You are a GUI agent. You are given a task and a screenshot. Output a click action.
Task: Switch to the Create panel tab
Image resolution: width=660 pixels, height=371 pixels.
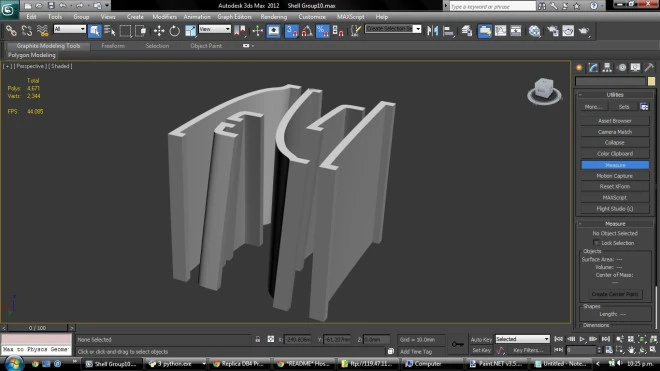[579, 67]
